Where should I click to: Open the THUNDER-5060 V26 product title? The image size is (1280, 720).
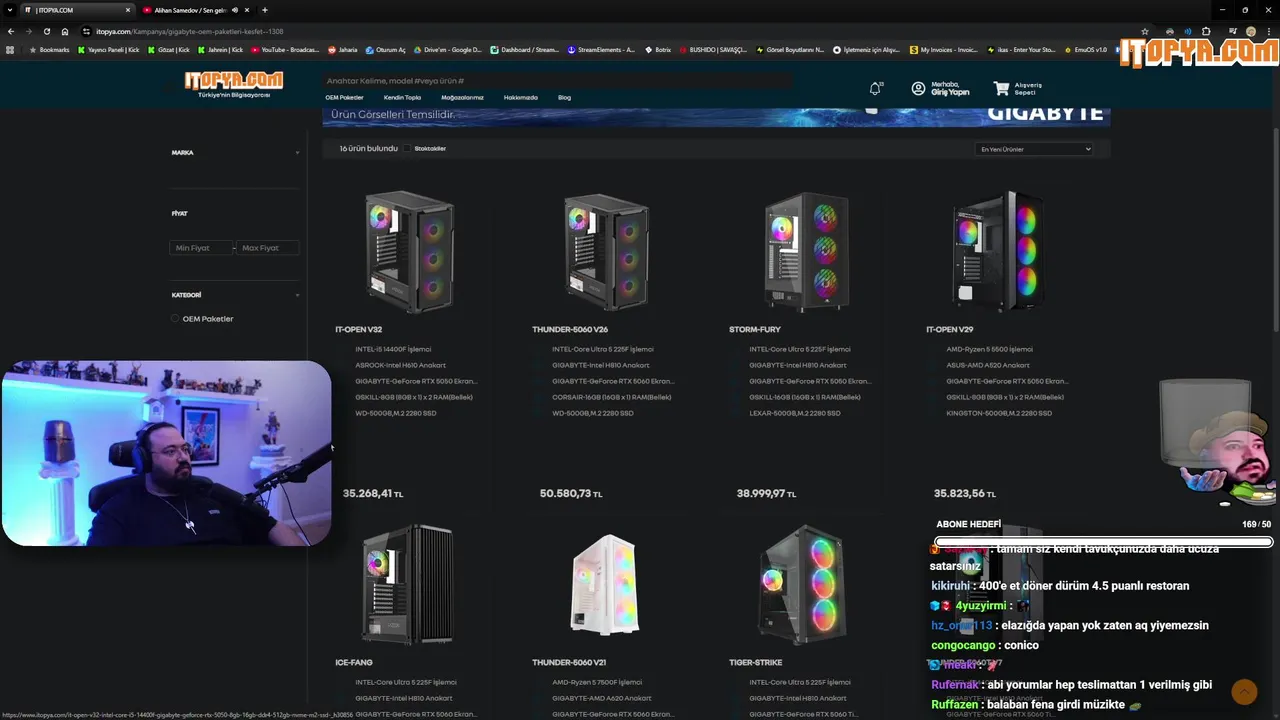[570, 329]
